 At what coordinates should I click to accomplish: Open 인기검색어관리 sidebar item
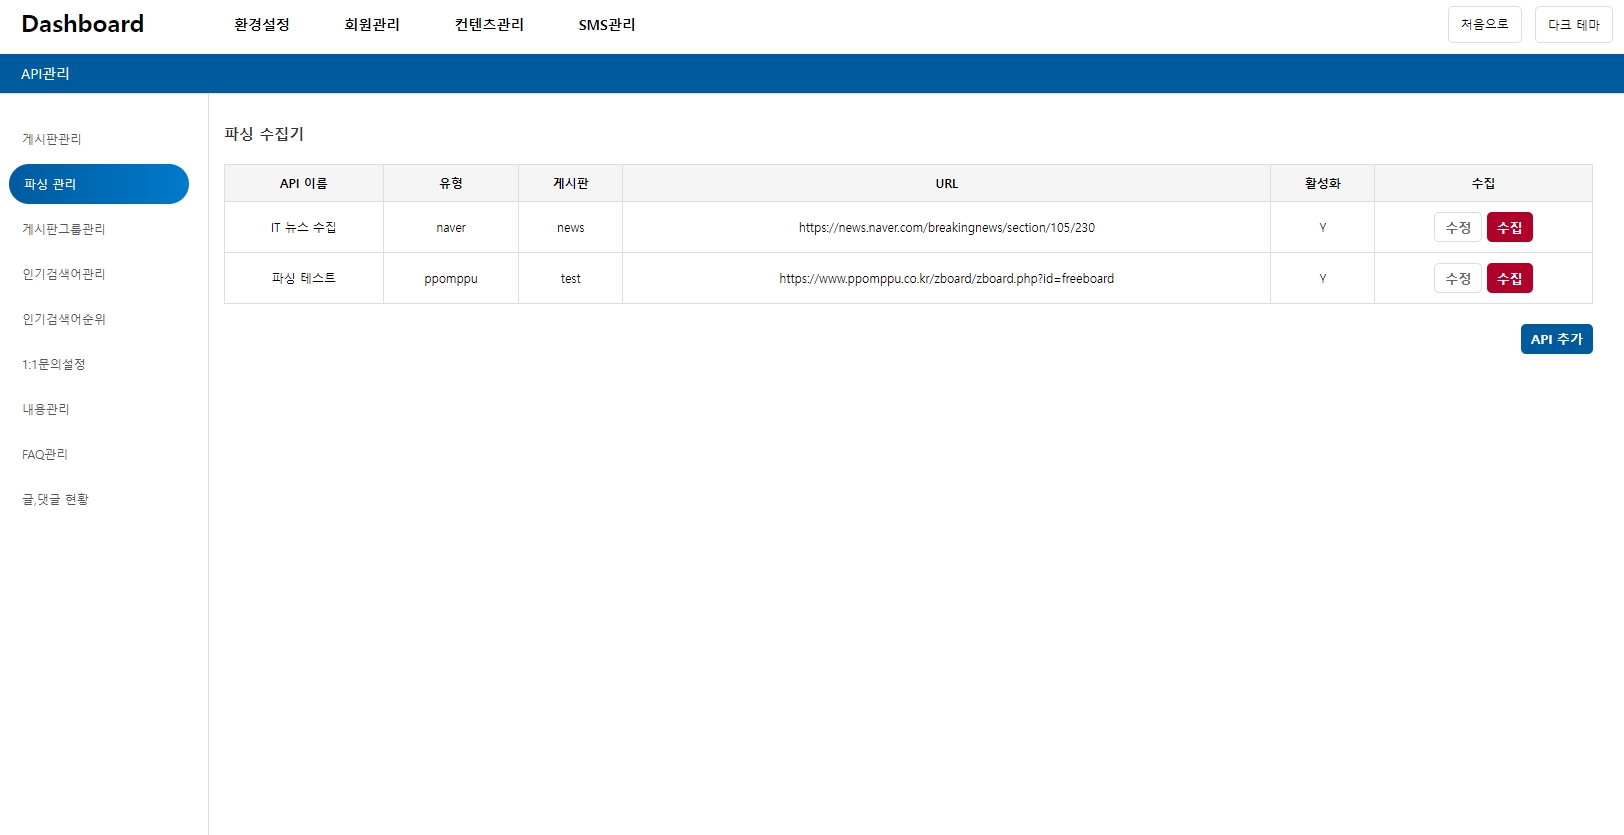click(x=64, y=274)
